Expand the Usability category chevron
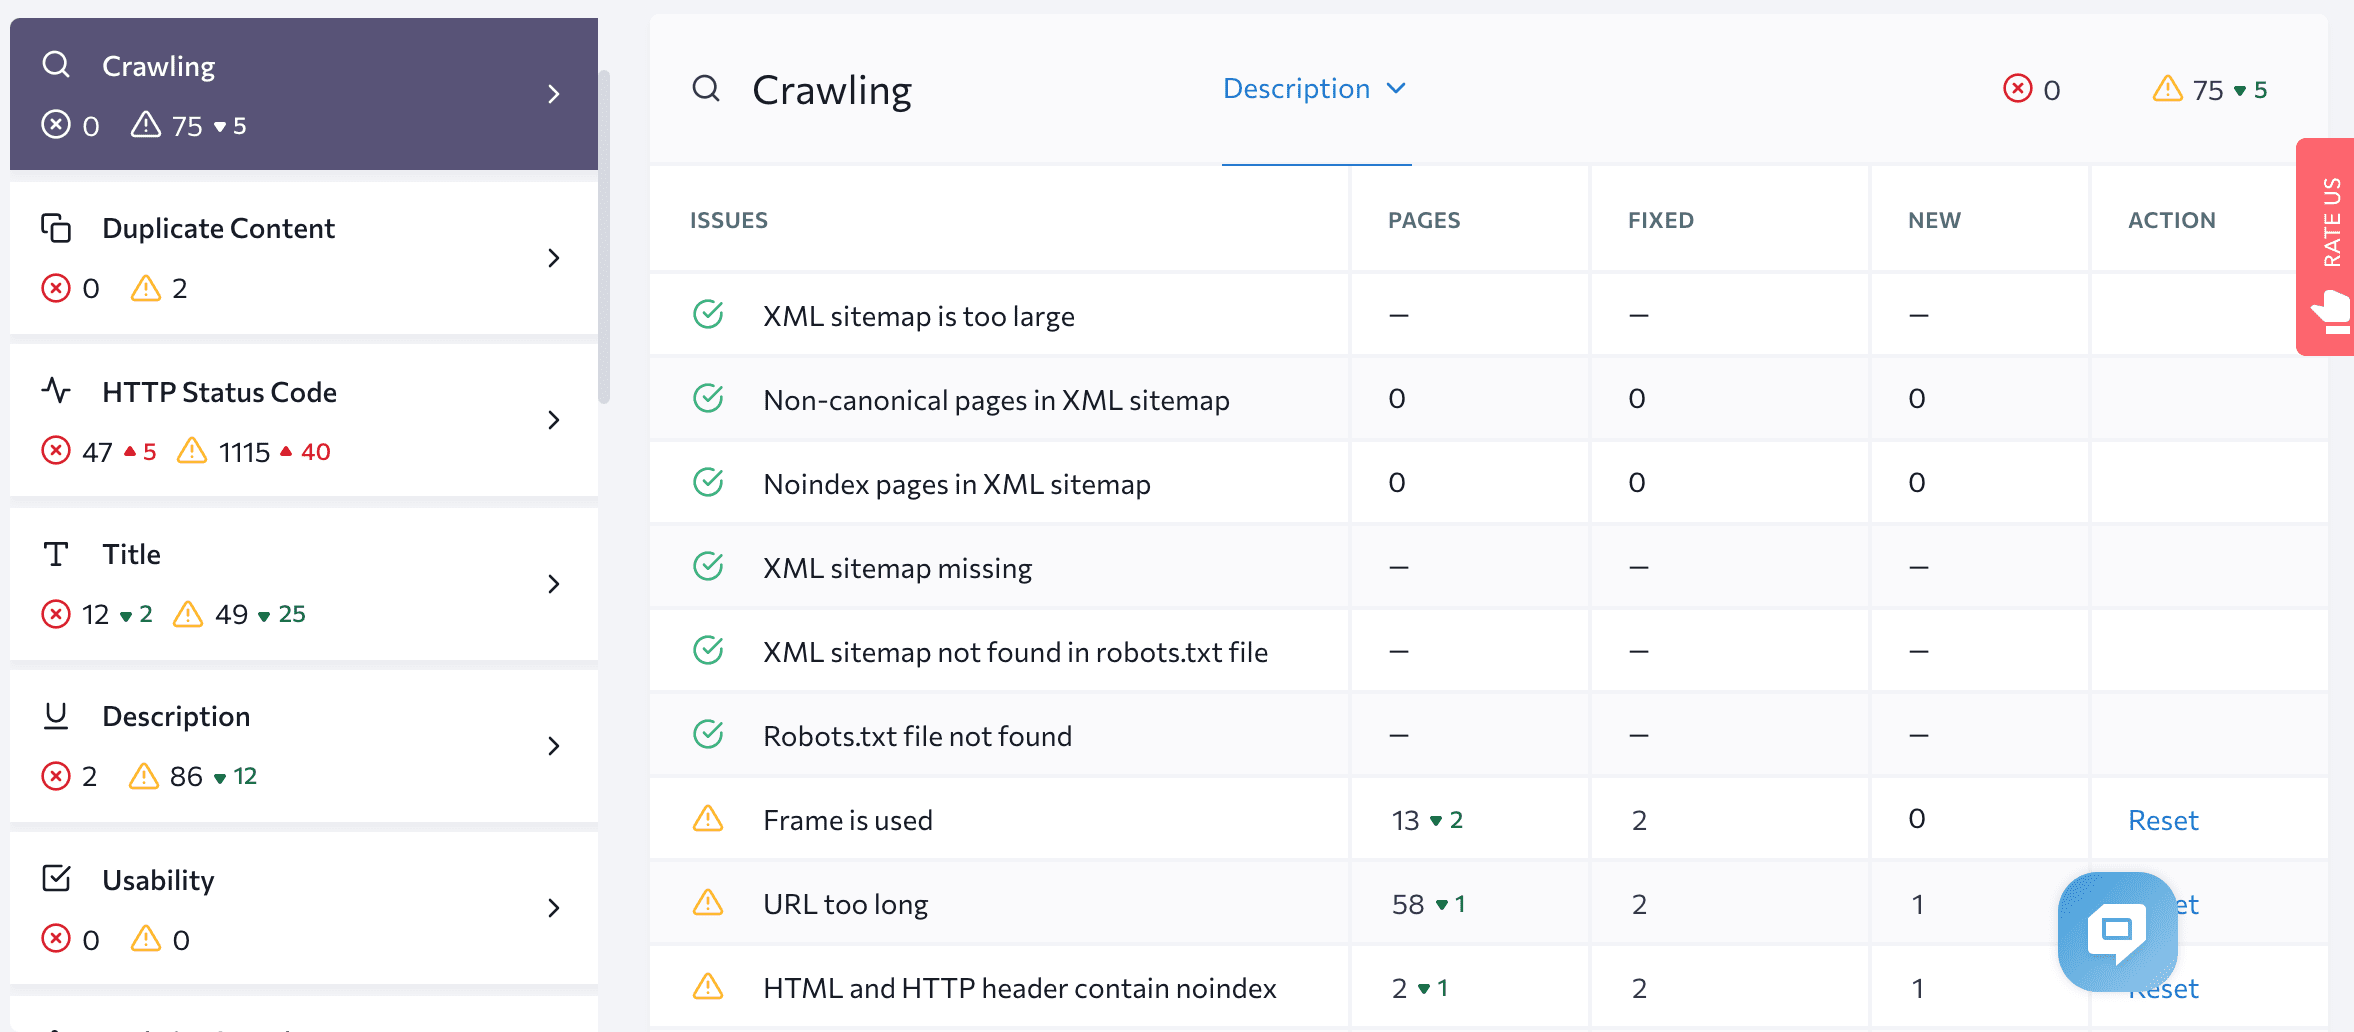The width and height of the screenshot is (2354, 1032). coord(553,908)
